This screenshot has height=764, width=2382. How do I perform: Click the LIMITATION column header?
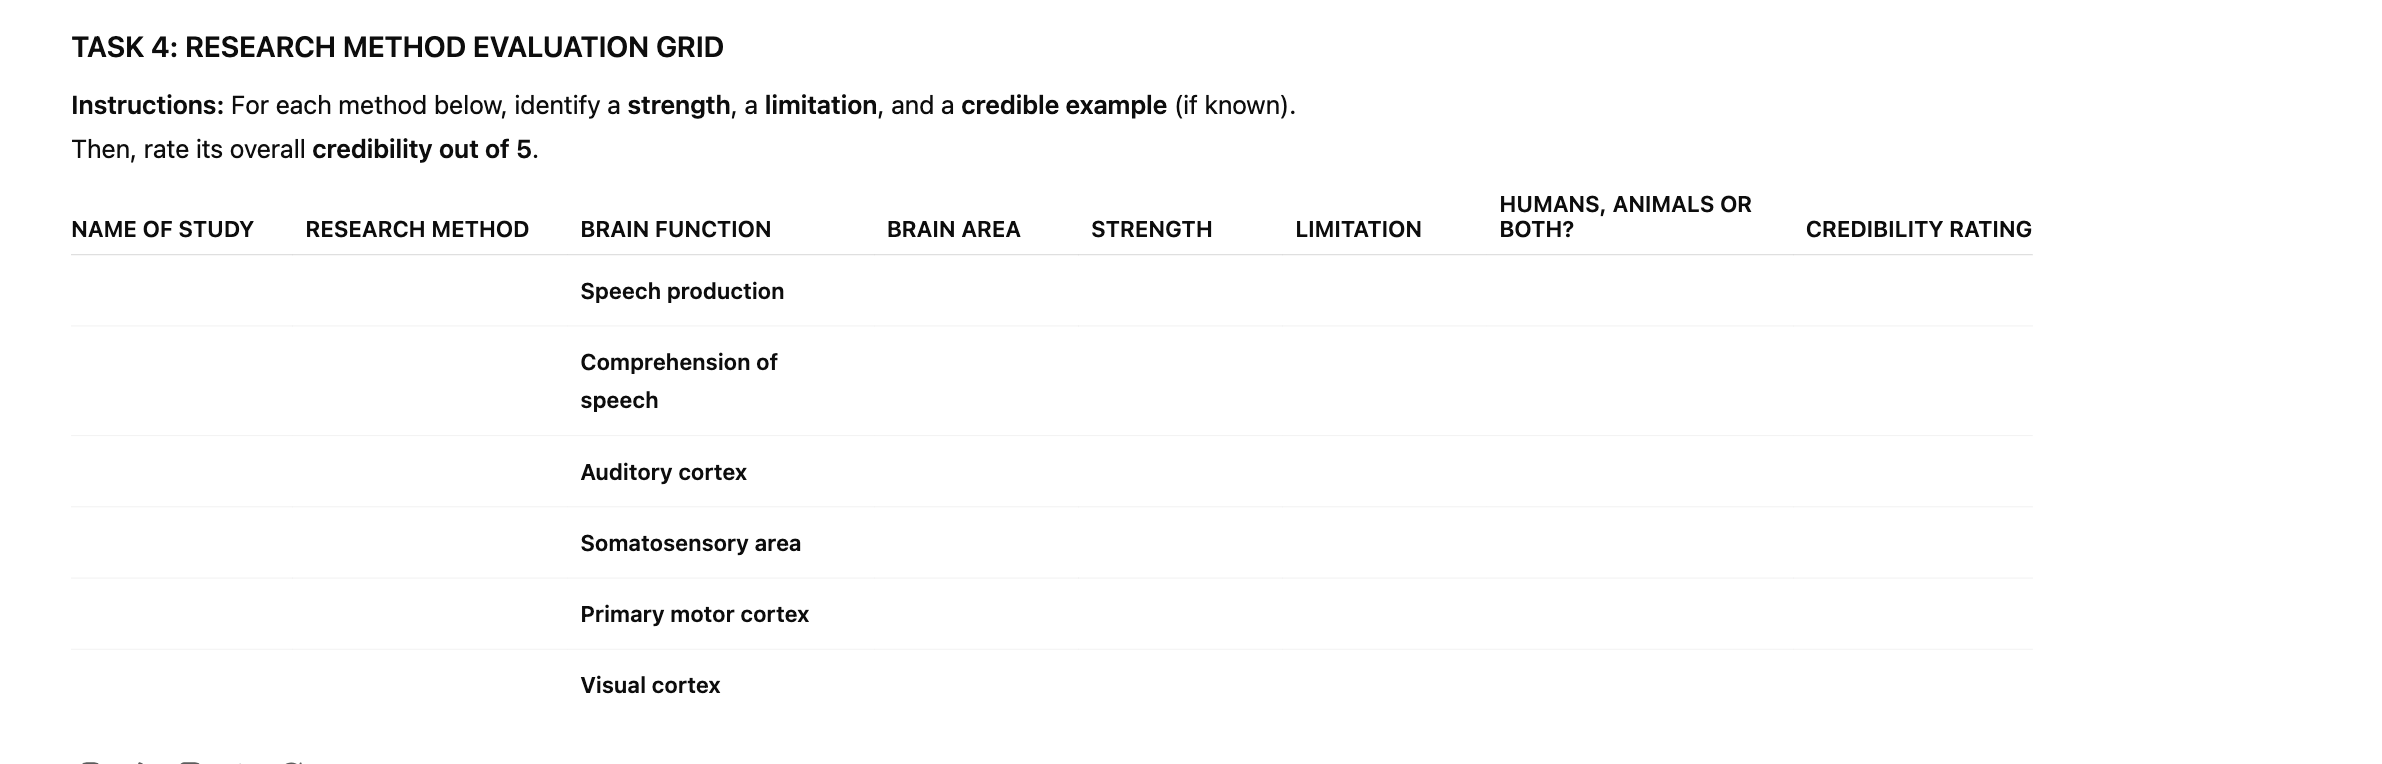(1358, 229)
